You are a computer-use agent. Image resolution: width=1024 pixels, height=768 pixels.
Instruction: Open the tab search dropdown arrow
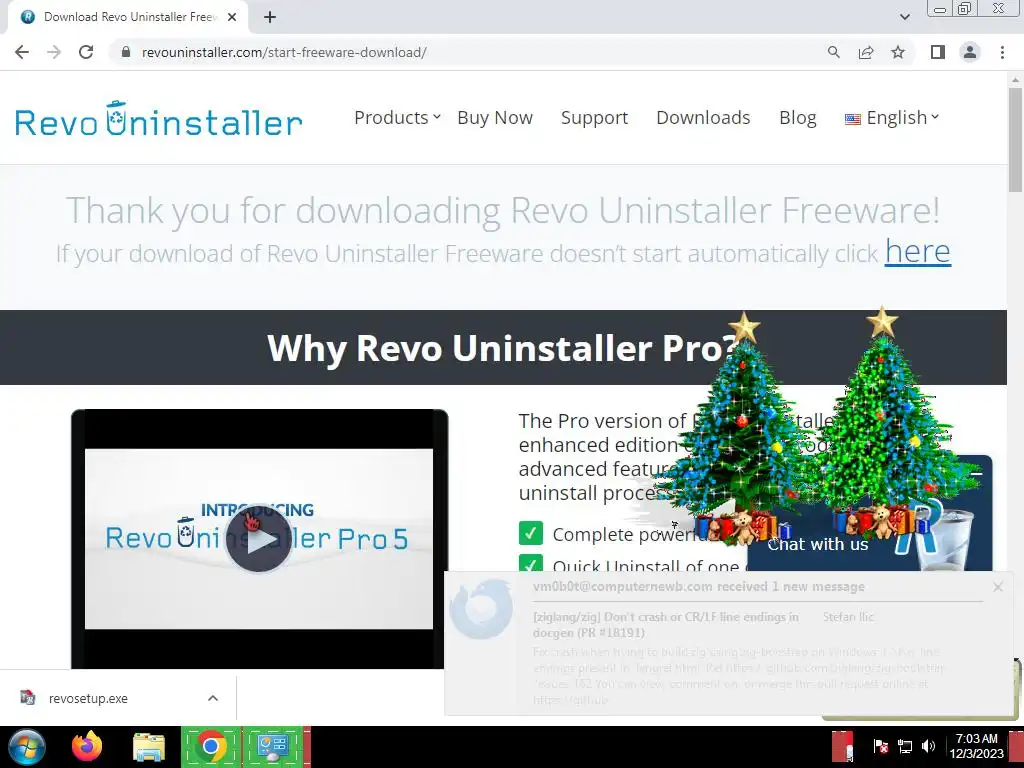click(904, 17)
